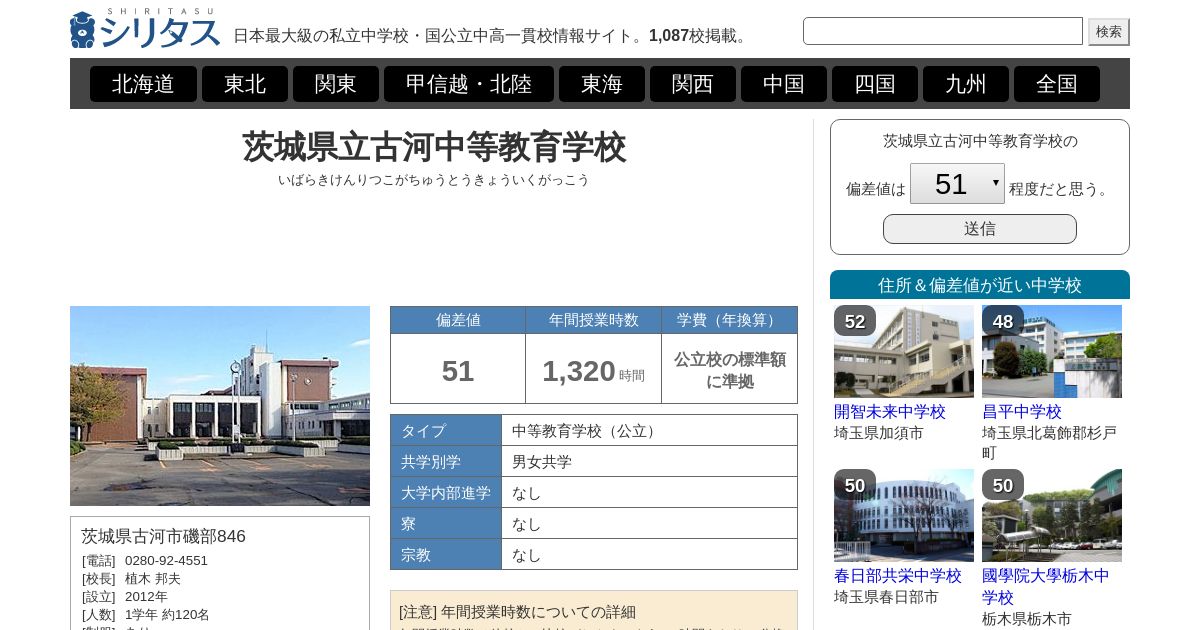Viewport: 1200px width, 630px height.
Task: Click the 住所＆偏差値が近い中学校 header
Action: (980, 285)
